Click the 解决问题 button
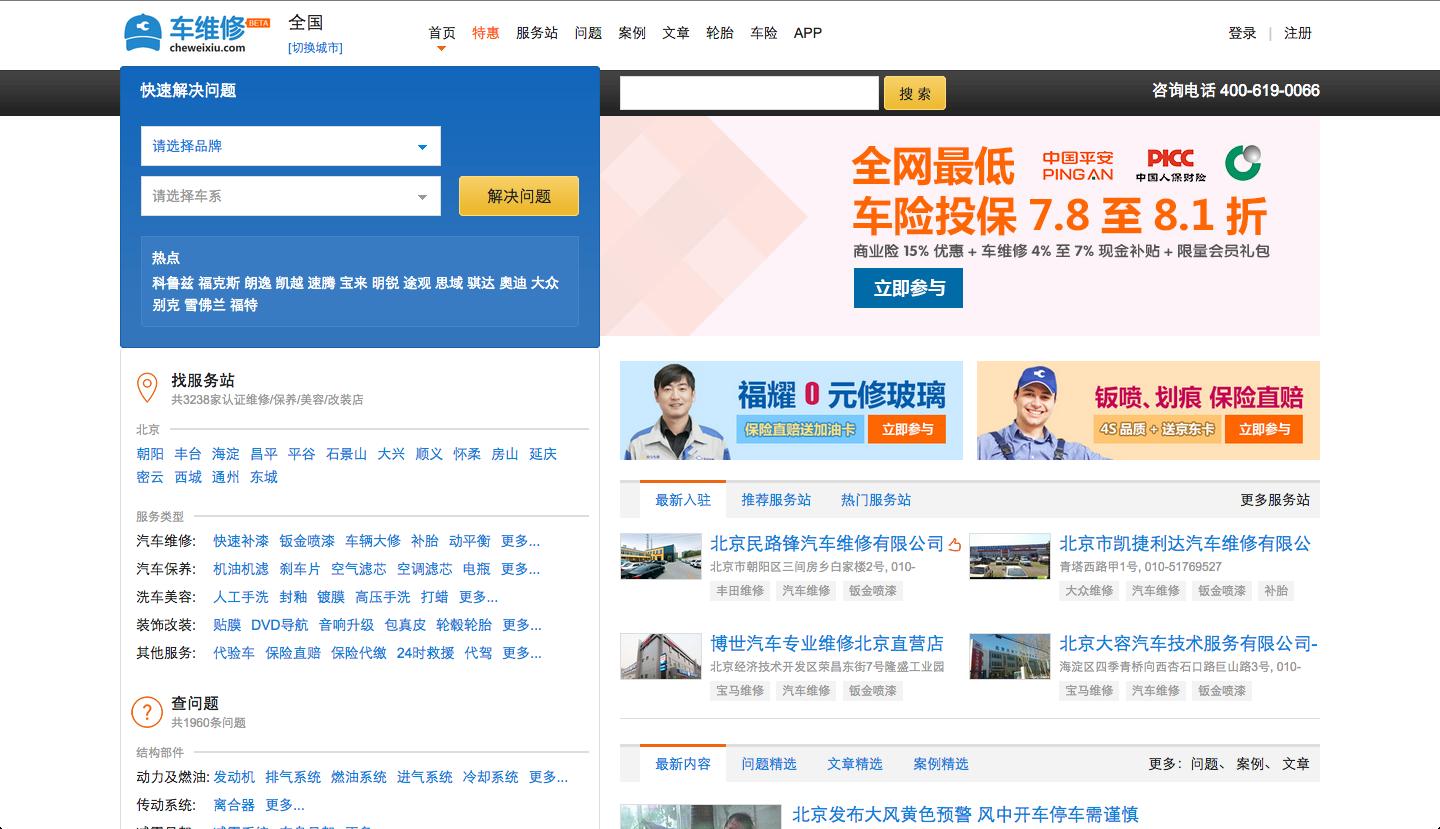 (x=519, y=196)
